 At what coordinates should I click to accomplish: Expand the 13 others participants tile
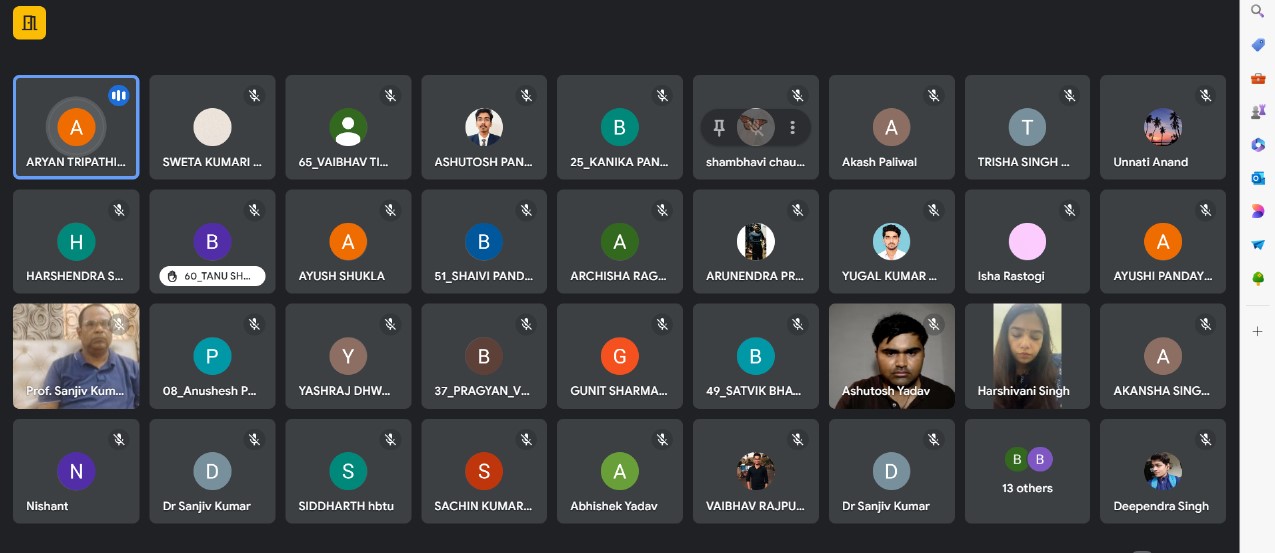point(1027,471)
